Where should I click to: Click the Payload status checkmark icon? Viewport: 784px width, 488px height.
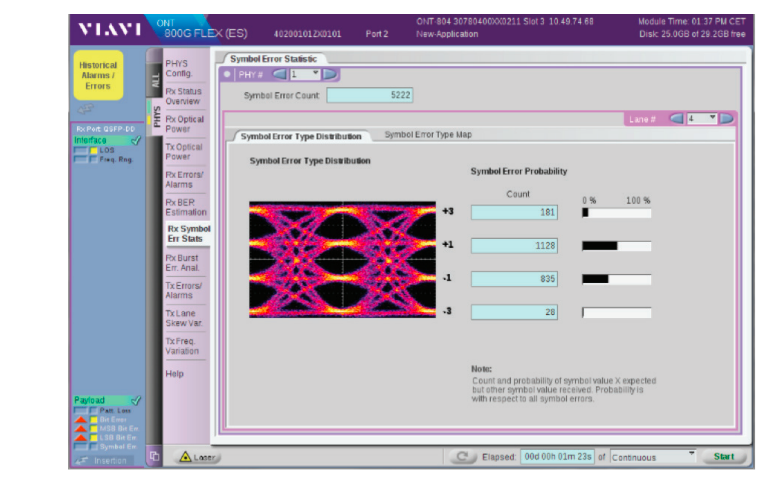tap(136, 400)
